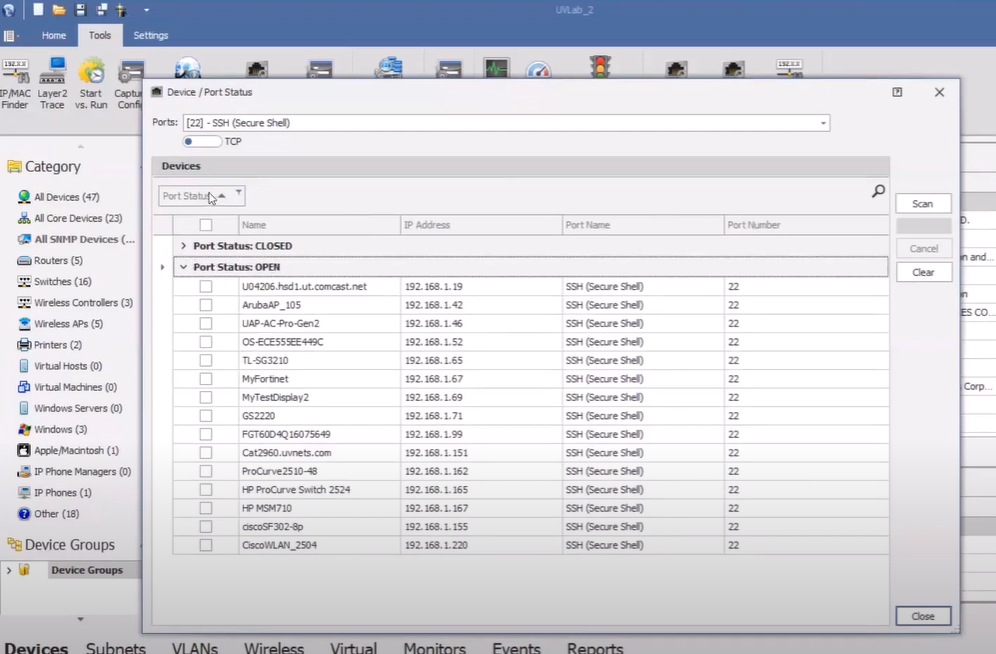Sort by the Port Number column header
Screen dimensions: 996x654
(x=806, y=225)
